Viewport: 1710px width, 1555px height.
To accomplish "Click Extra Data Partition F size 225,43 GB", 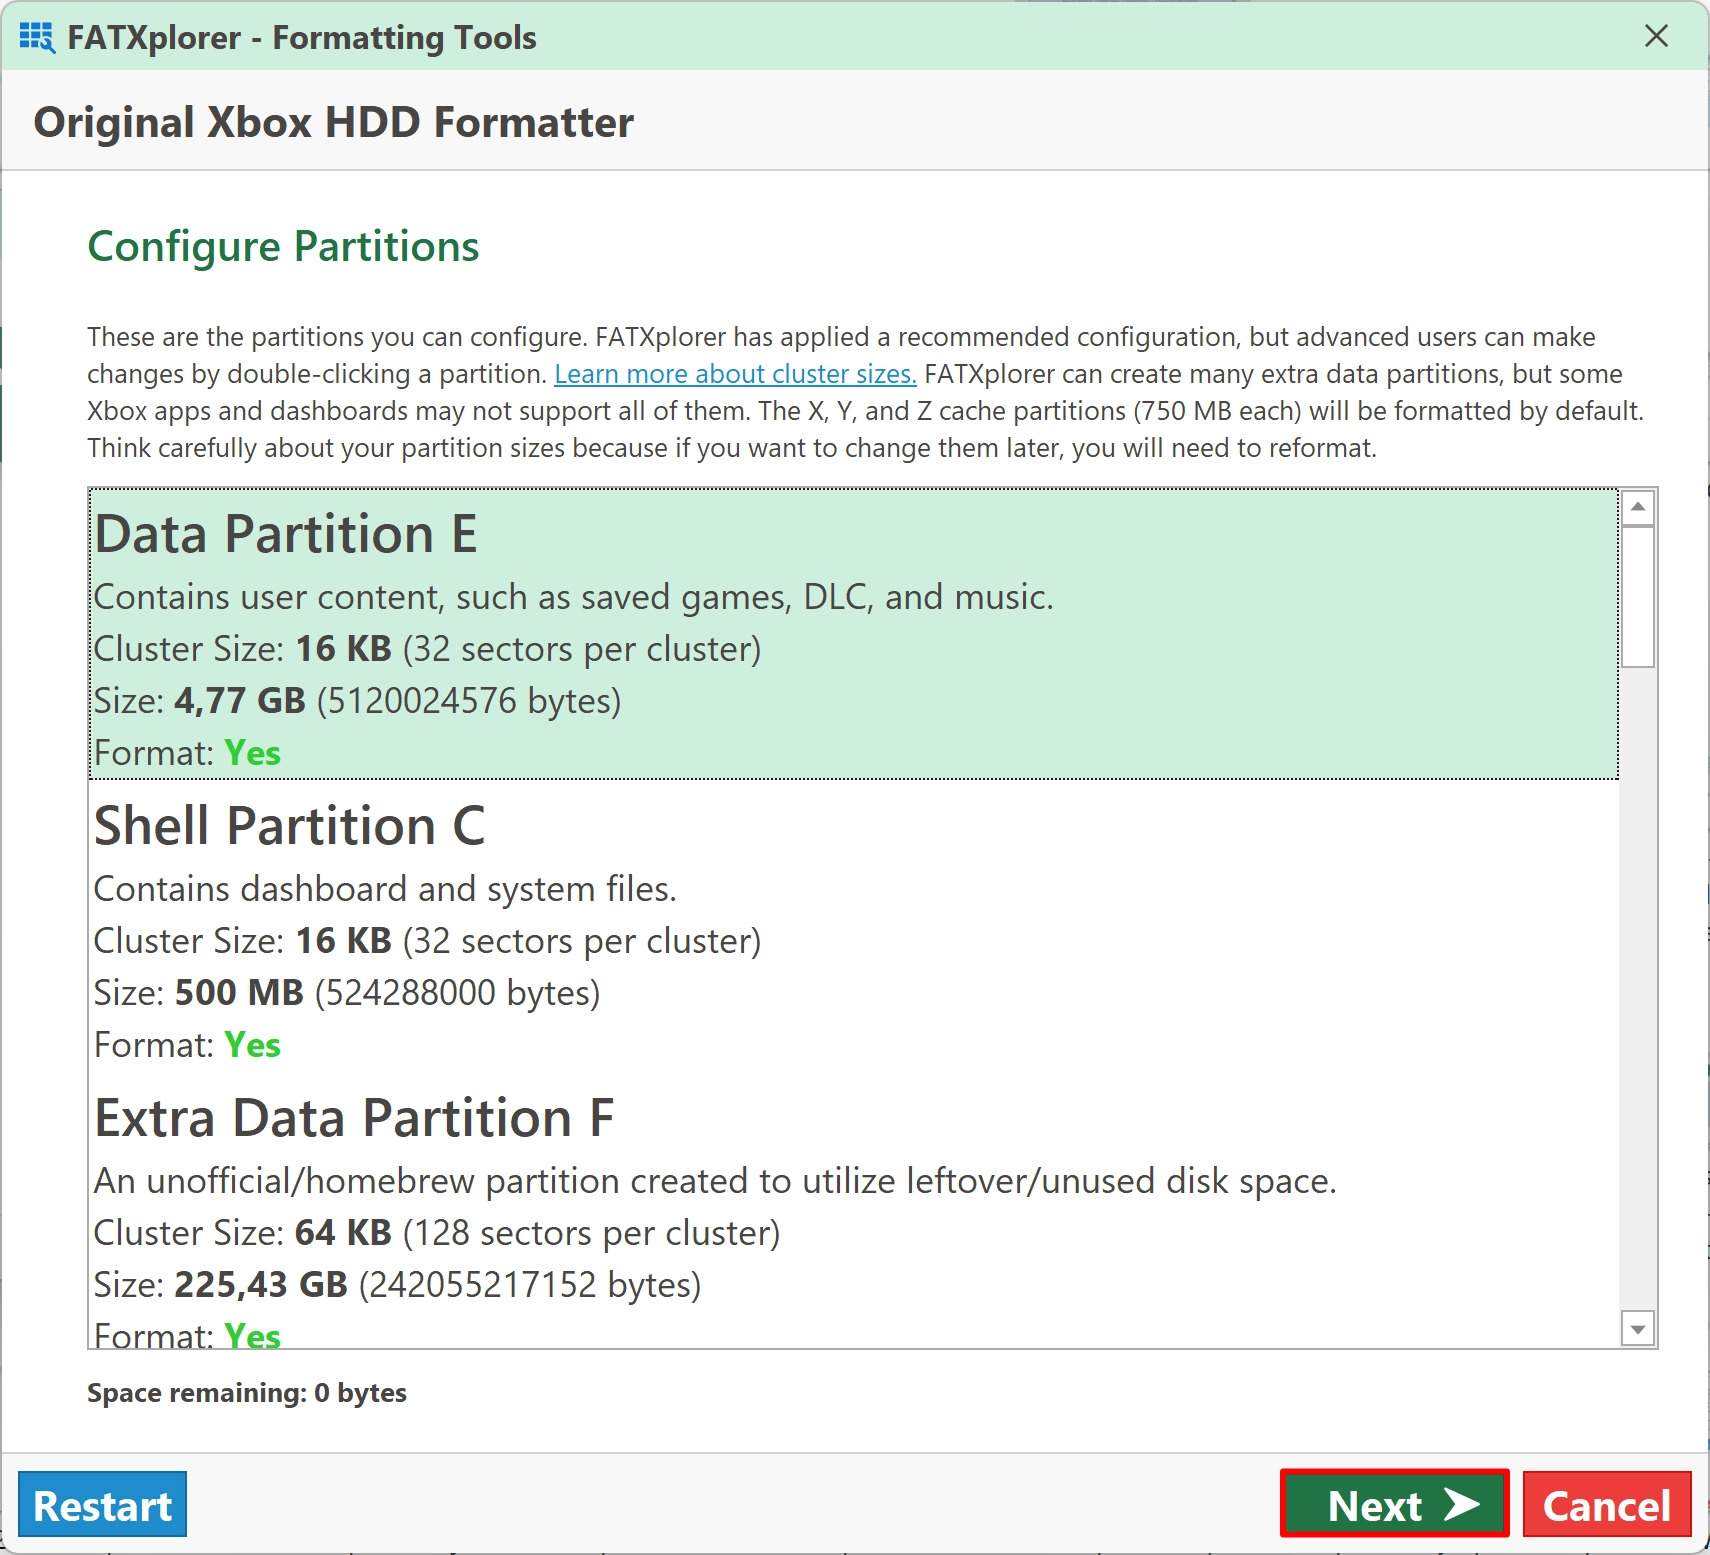I will tap(261, 1285).
